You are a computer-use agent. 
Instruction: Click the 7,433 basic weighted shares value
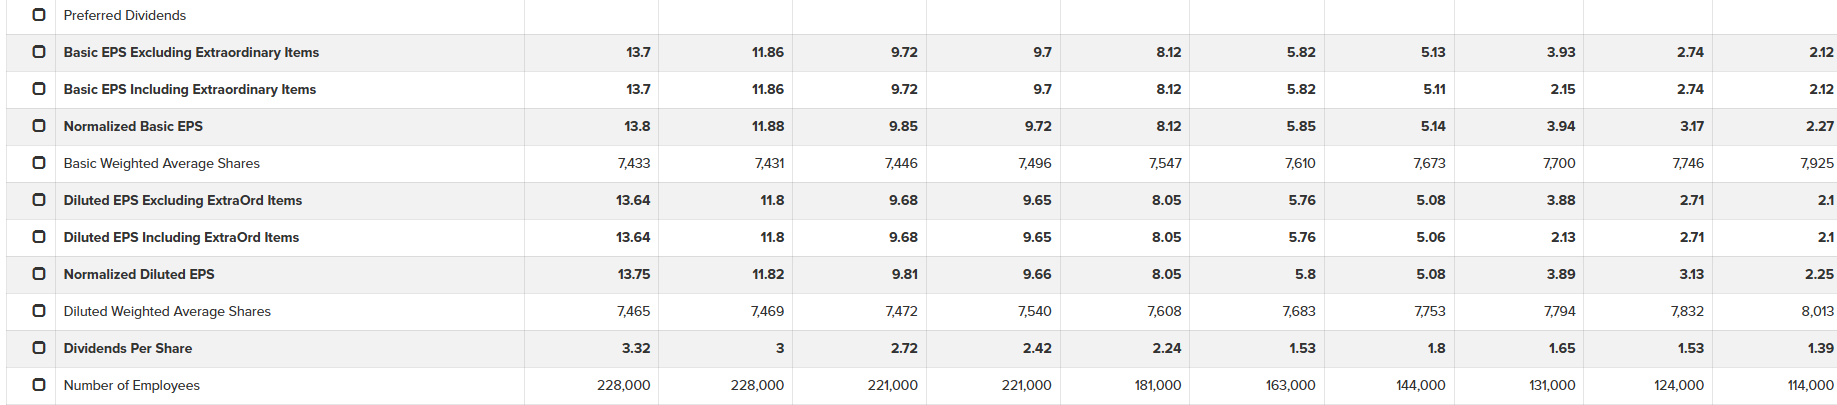click(634, 163)
